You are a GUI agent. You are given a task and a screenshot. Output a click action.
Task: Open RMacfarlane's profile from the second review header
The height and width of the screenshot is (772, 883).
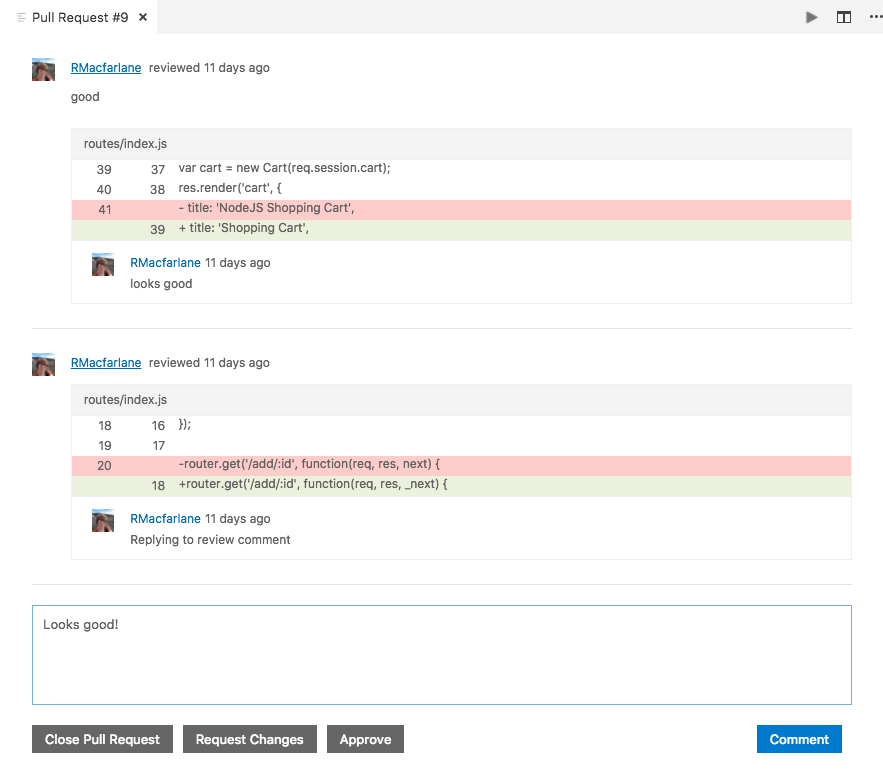pos(106,362)
